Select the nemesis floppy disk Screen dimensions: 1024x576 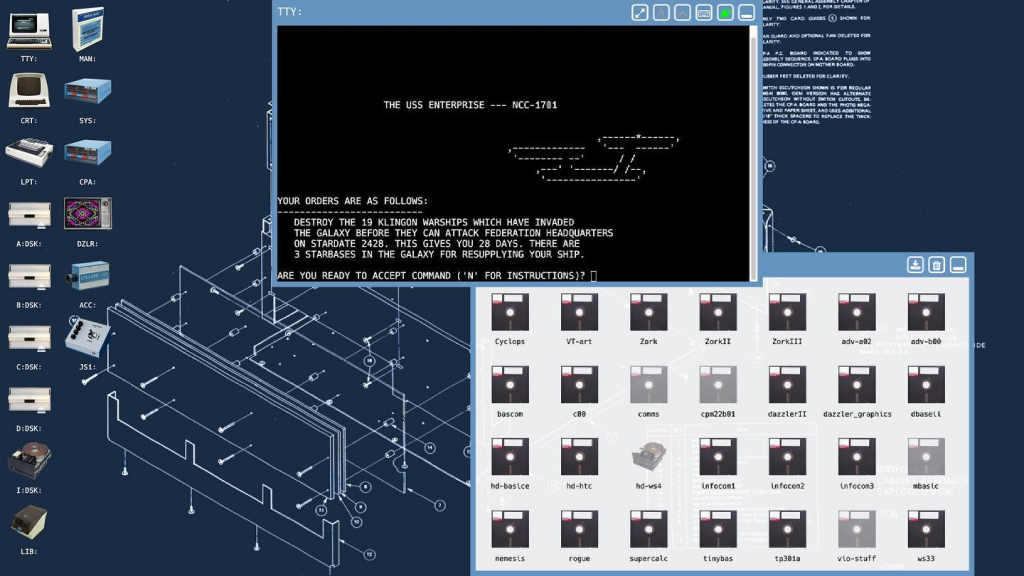[510, 530]
